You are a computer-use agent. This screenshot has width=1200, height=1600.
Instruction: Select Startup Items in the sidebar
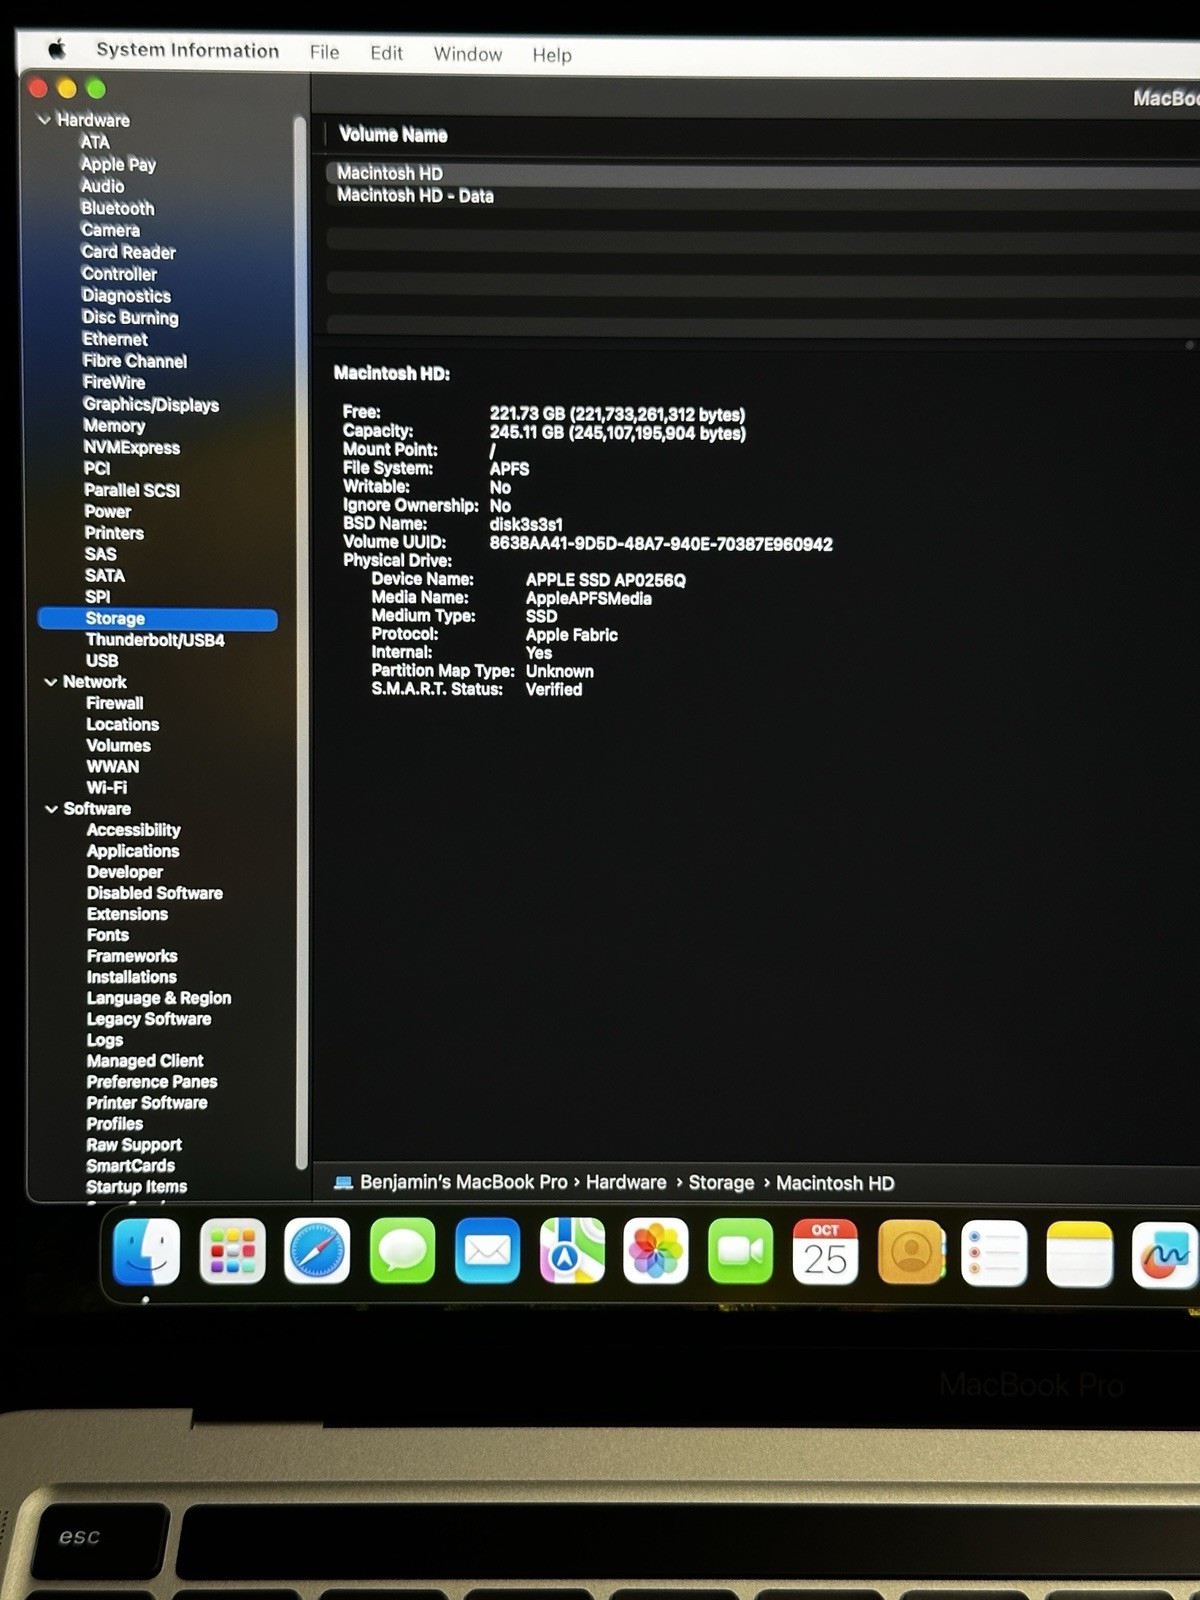[137, 1187]
